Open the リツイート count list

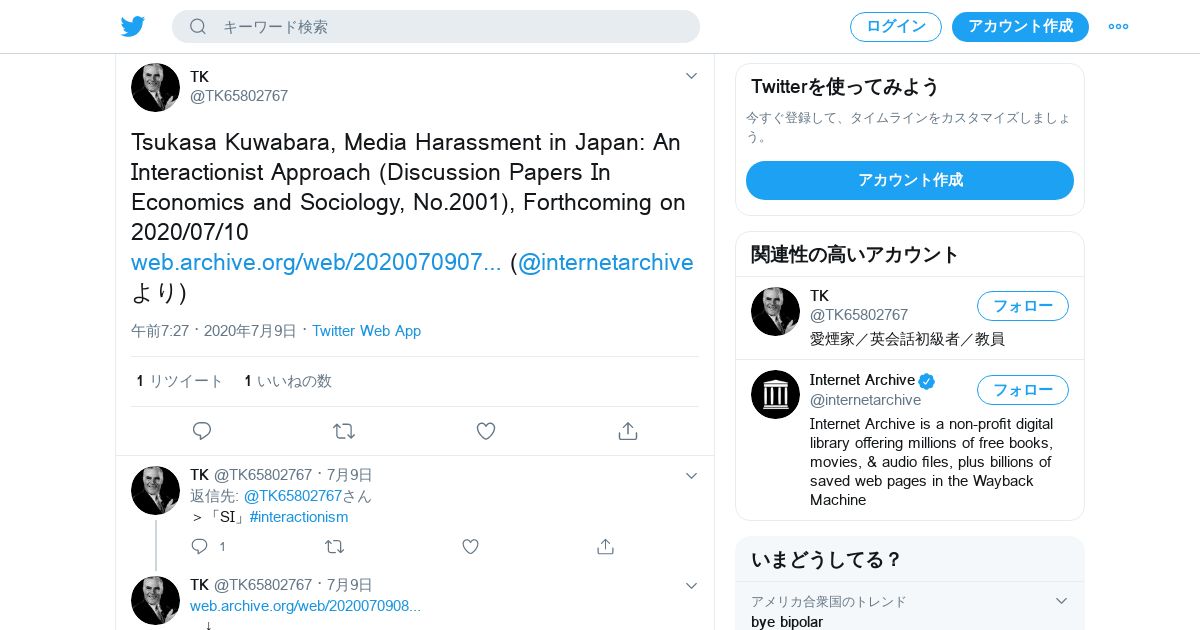[x=180, y=381]
